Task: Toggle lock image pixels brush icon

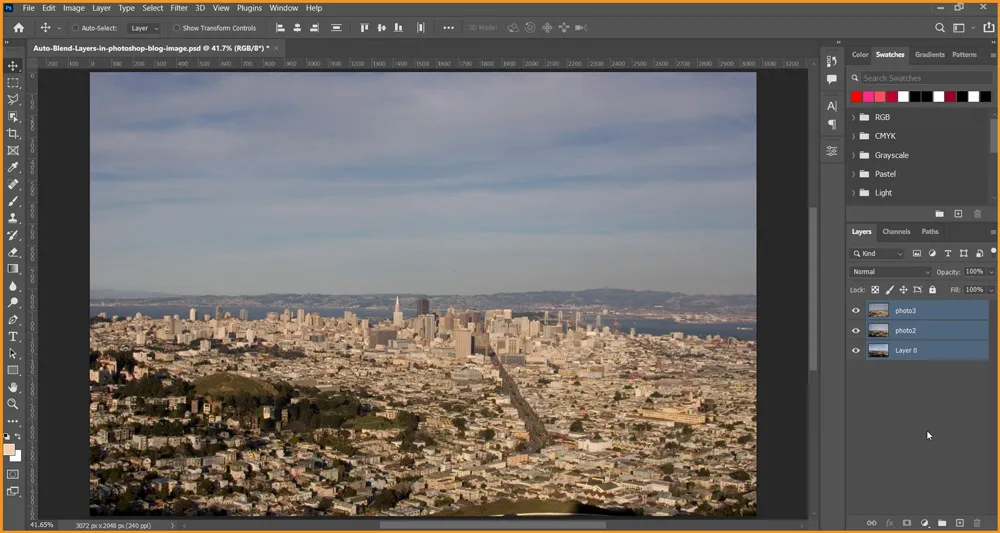Action: coord(890,289)
